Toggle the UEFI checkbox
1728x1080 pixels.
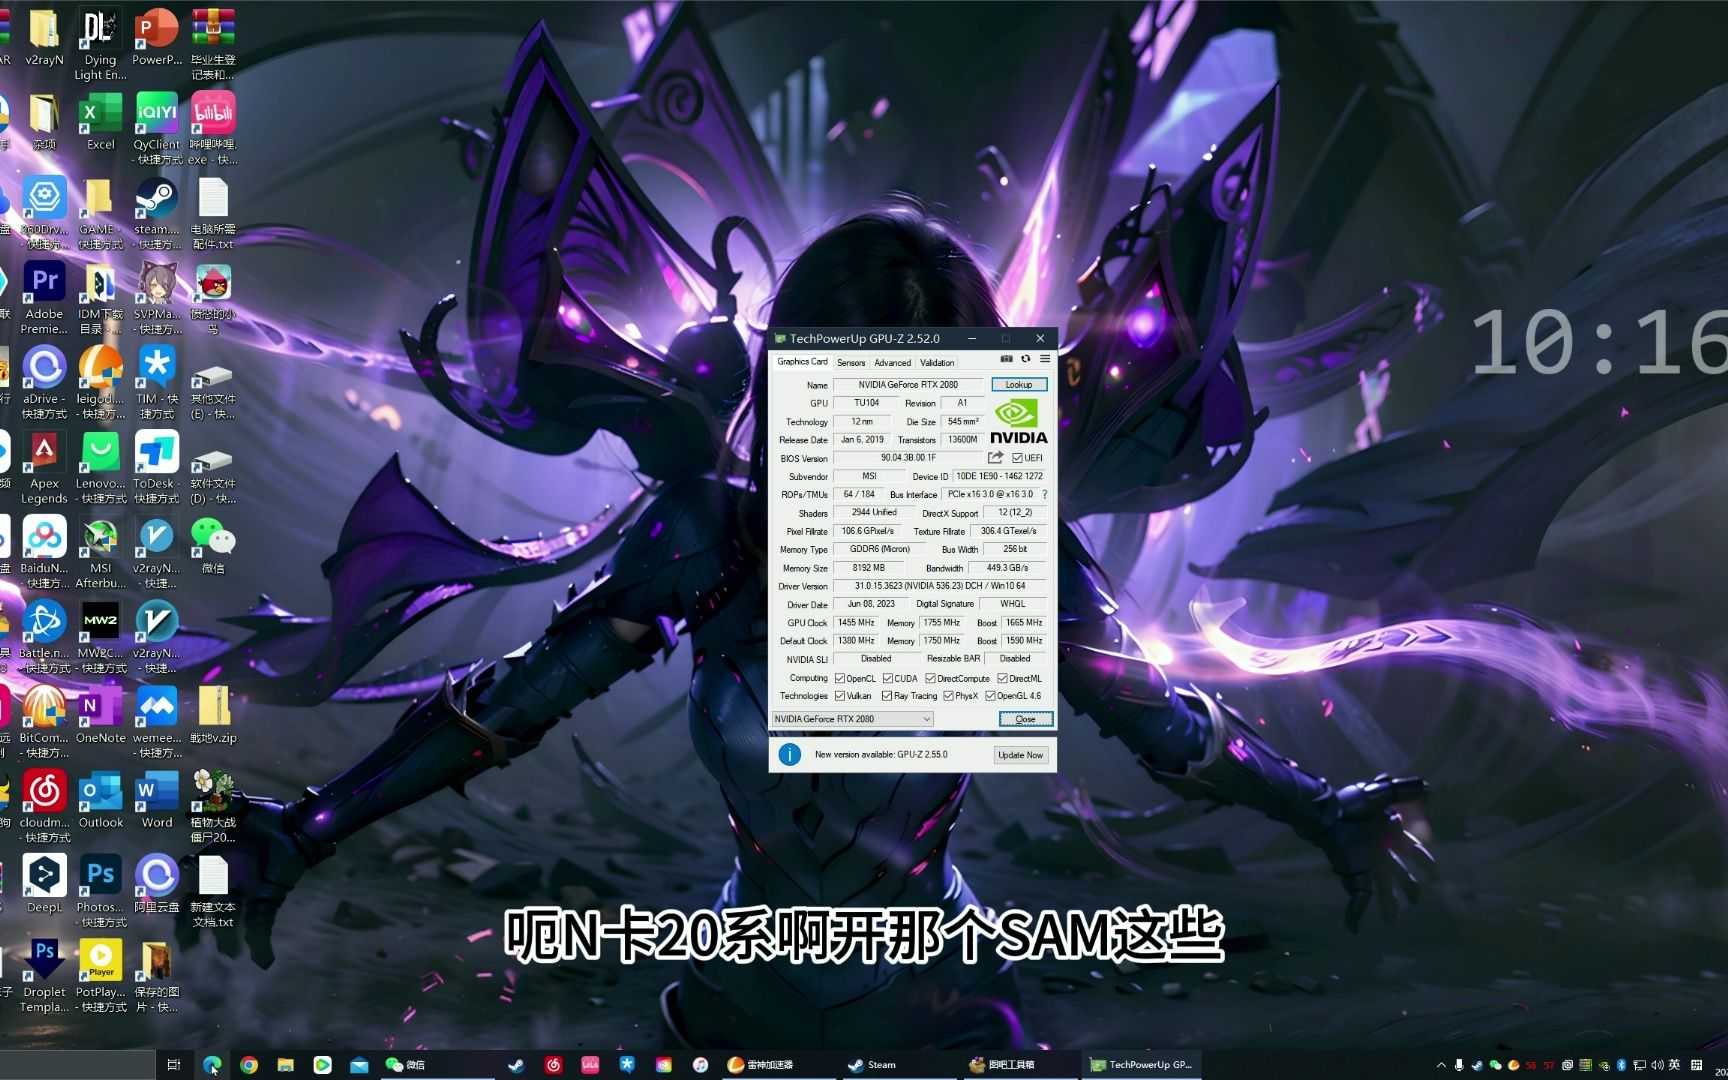point(1017,458)
